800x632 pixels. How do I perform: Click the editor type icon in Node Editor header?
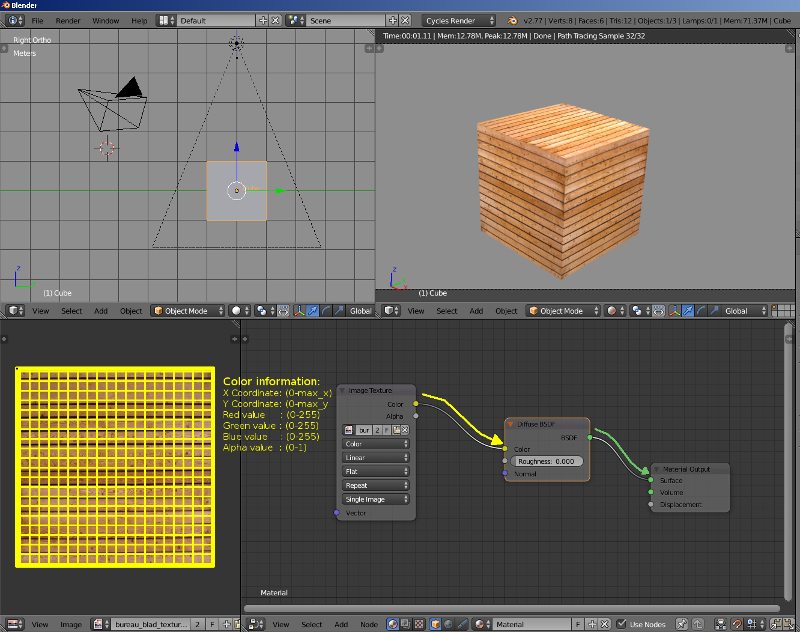252,623
